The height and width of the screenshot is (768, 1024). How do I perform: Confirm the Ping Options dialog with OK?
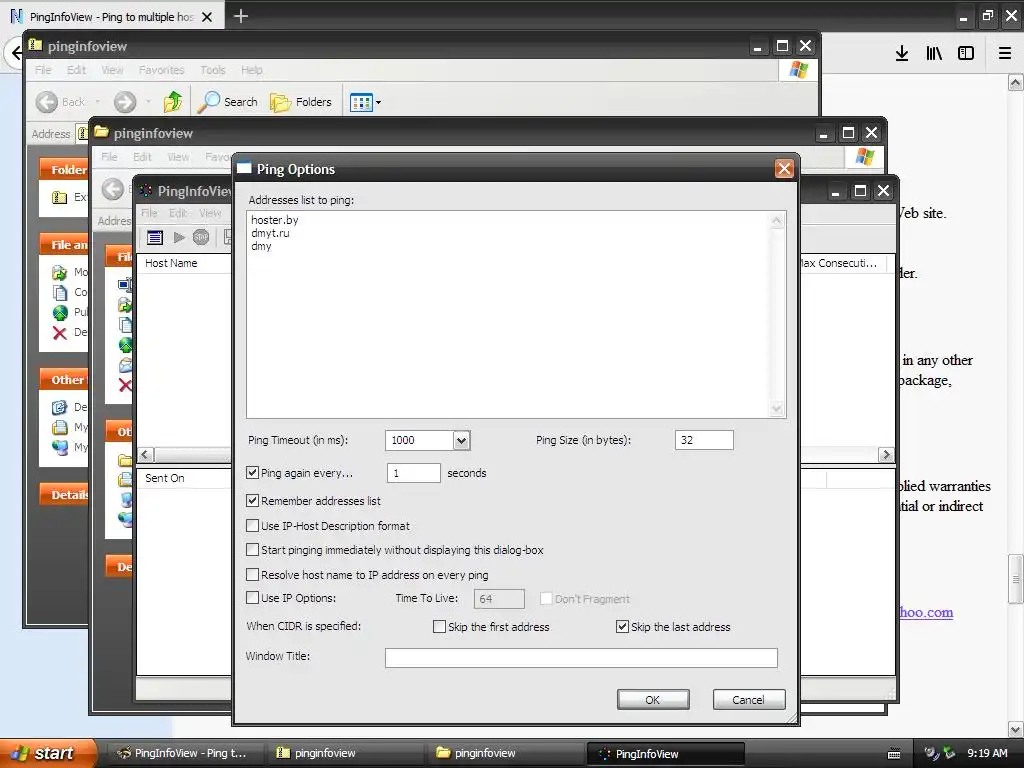(652, 699)
